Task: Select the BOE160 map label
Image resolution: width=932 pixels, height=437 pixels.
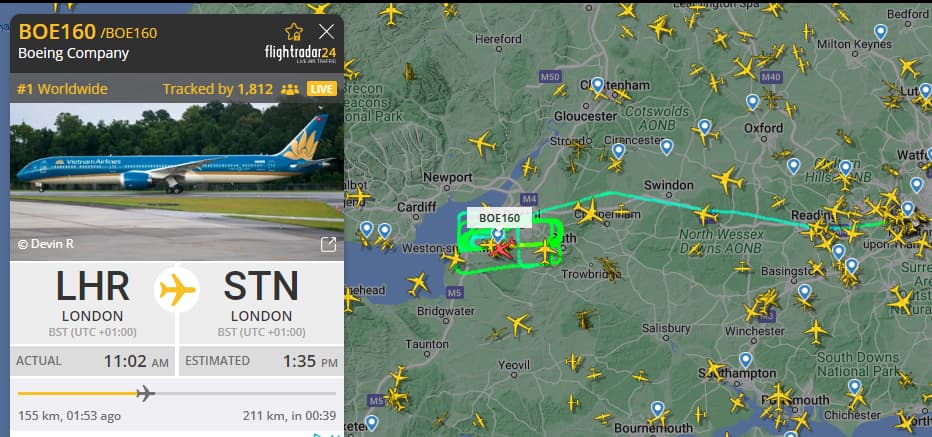Action: click(x=499, y=218)
